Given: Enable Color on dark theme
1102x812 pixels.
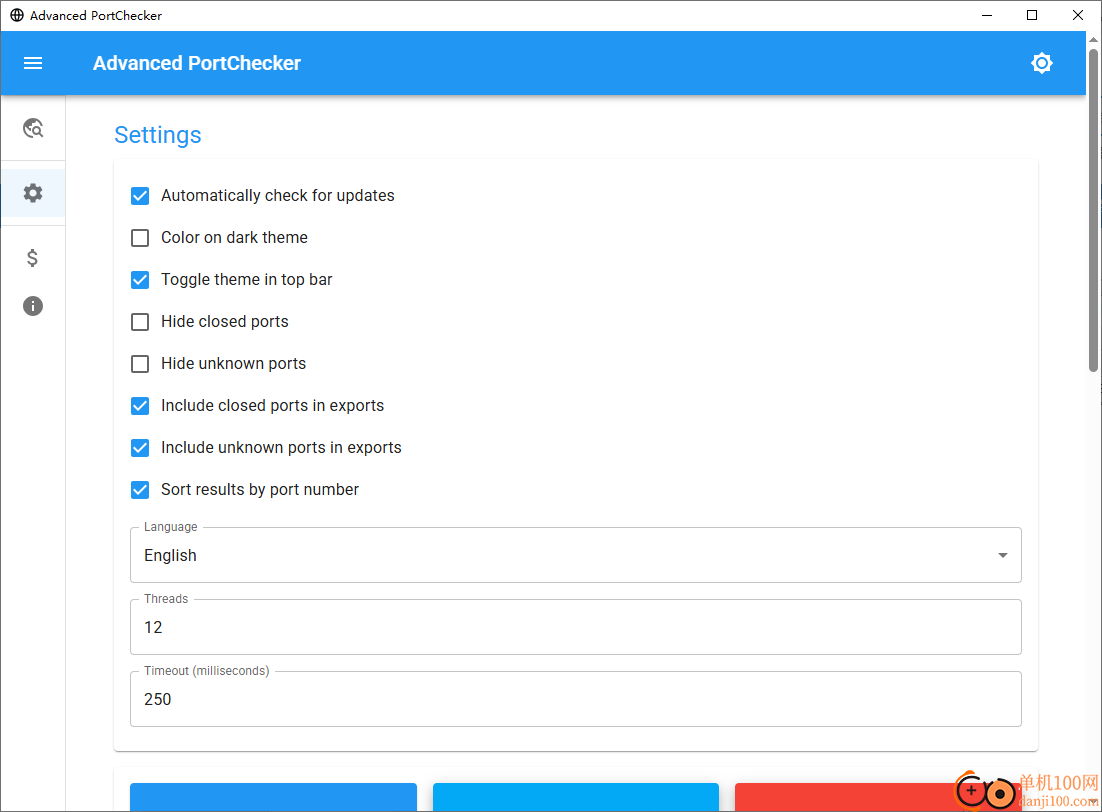Looking at the screenshot, I should [140, 238].
